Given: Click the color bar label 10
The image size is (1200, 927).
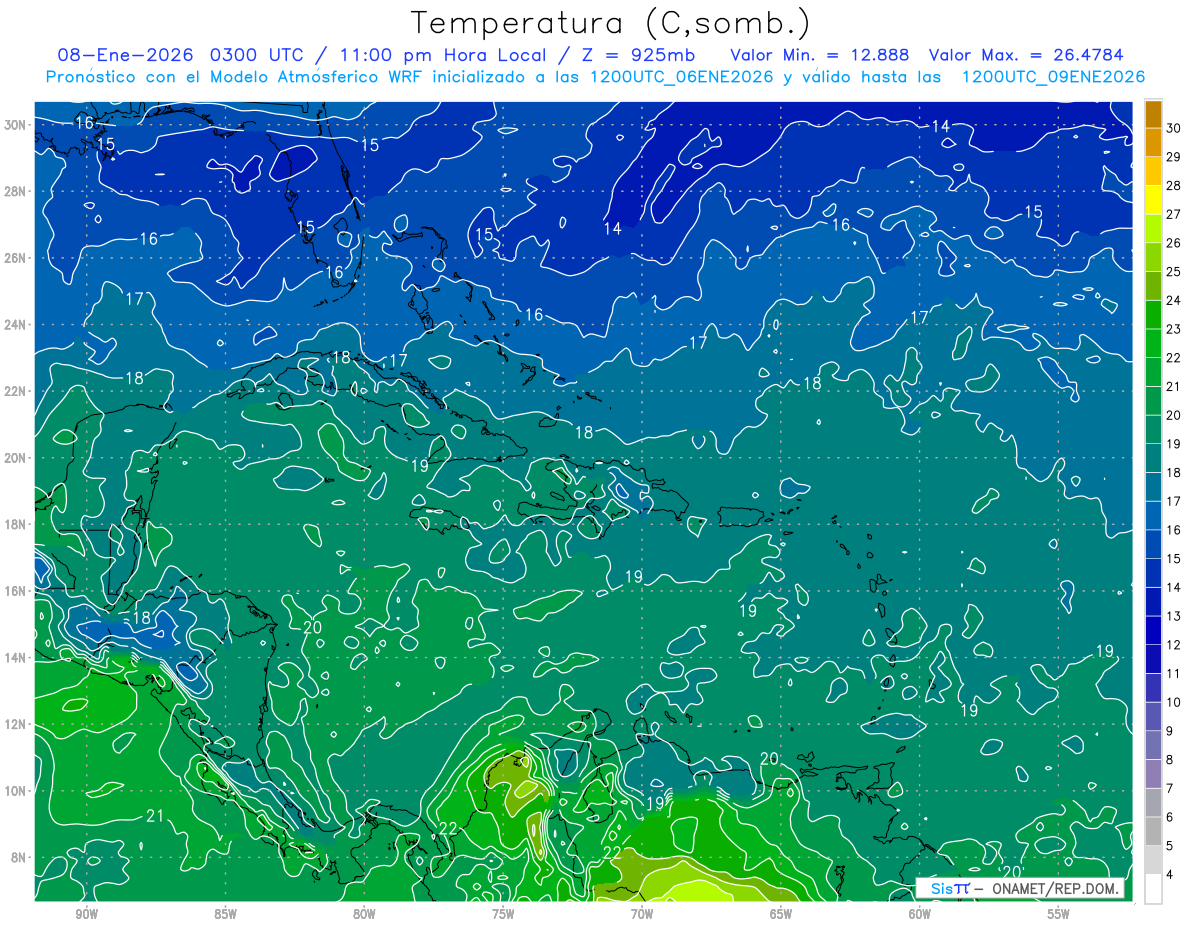Looking at the screenshot, I should click(x=1174, y=703).
